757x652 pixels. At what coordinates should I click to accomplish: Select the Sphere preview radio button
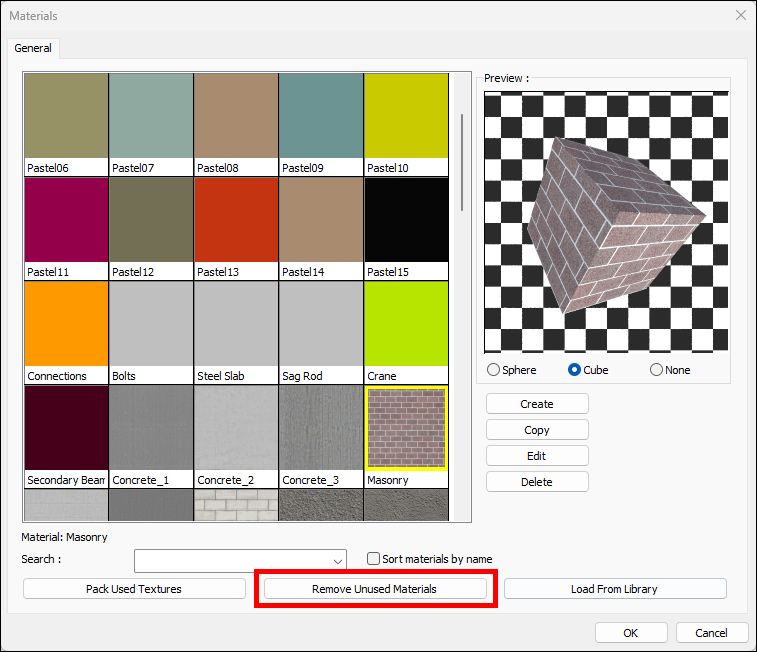point(494,370)
